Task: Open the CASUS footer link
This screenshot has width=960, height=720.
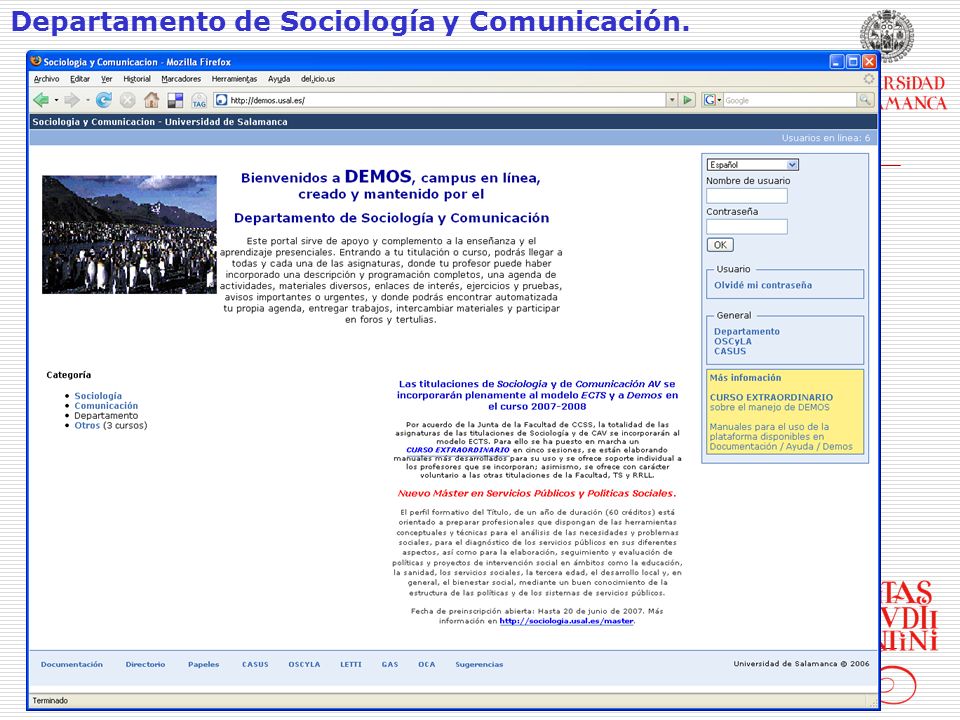Action: click(255, 664)
